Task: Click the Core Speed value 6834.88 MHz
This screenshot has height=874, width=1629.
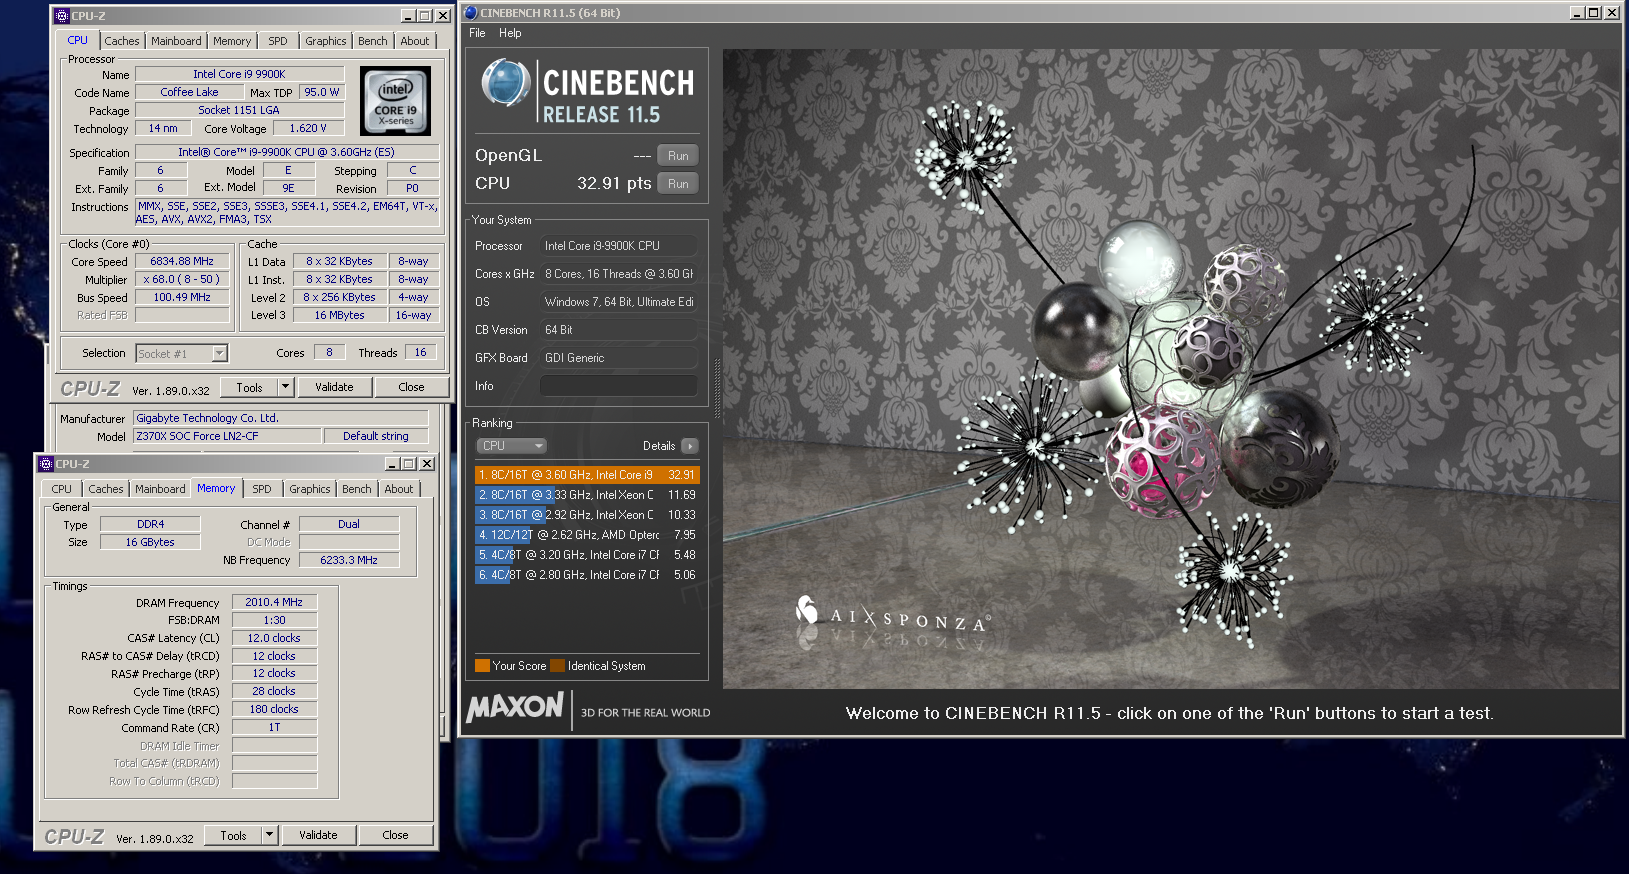Action: click(x=182, y=261)
